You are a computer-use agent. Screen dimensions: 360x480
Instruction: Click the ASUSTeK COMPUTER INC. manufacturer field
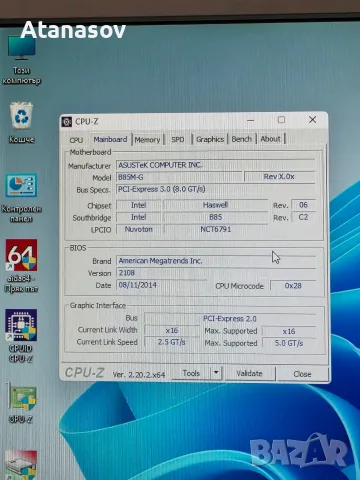pyautogui.click(x=215, y=165)
